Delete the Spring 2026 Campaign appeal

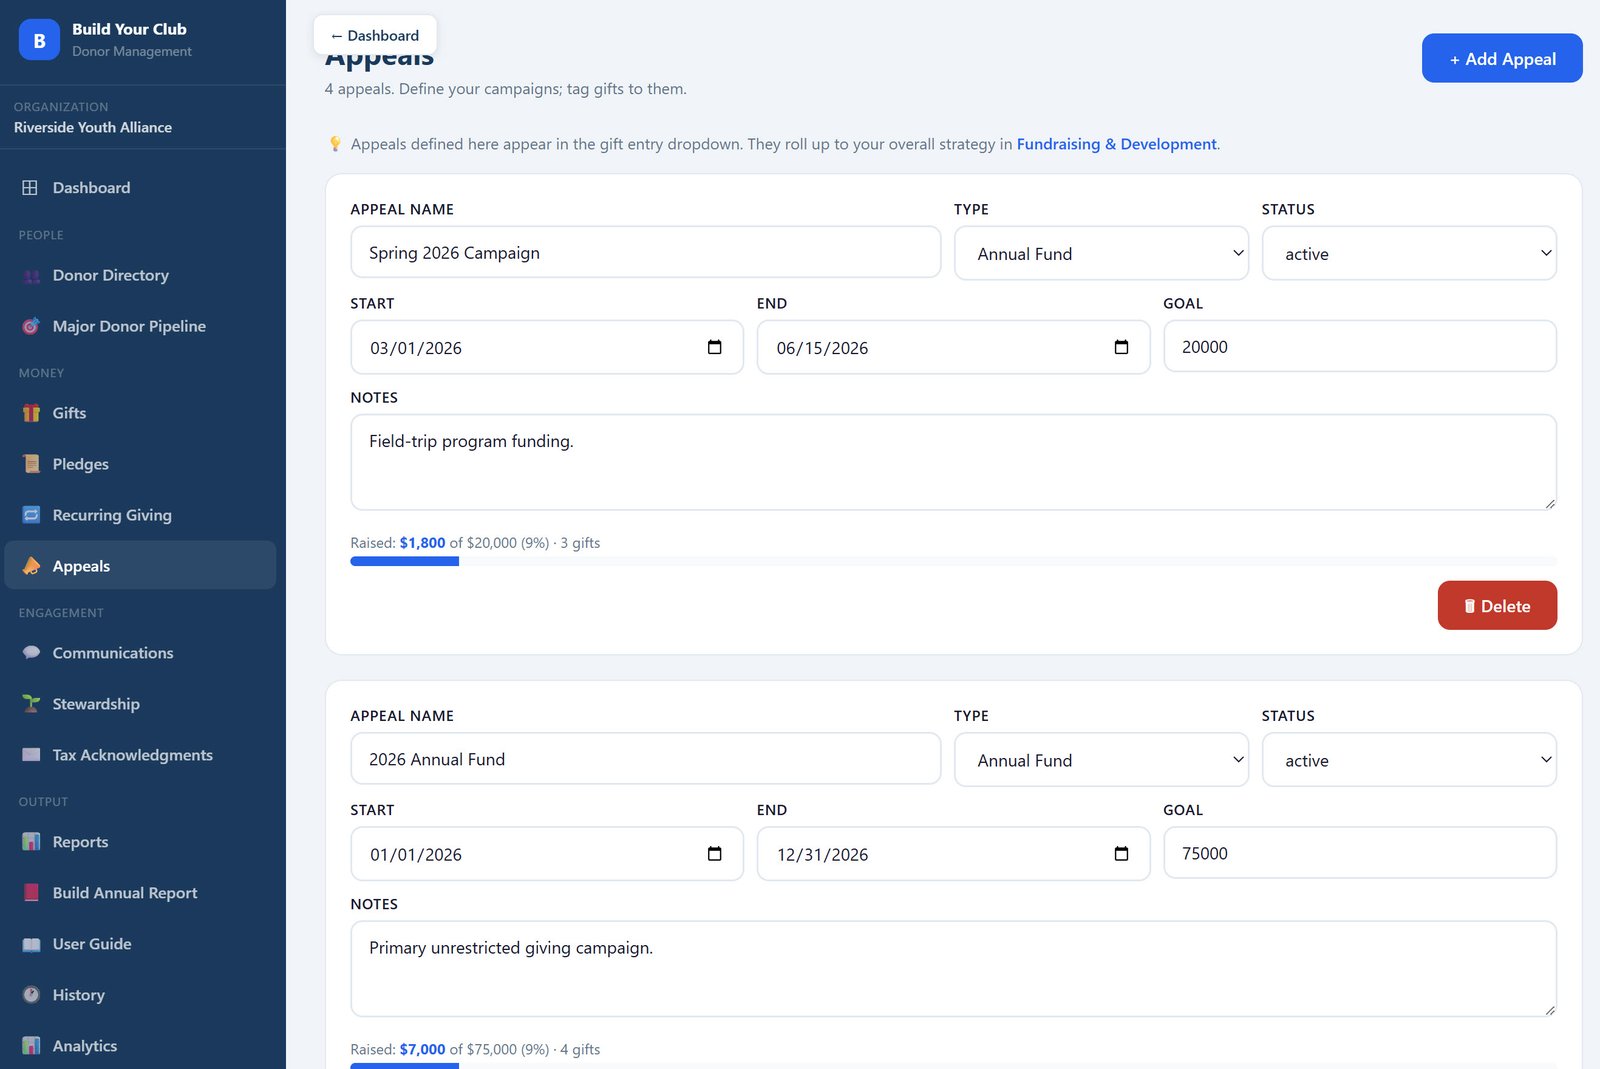pos(1497,606)
